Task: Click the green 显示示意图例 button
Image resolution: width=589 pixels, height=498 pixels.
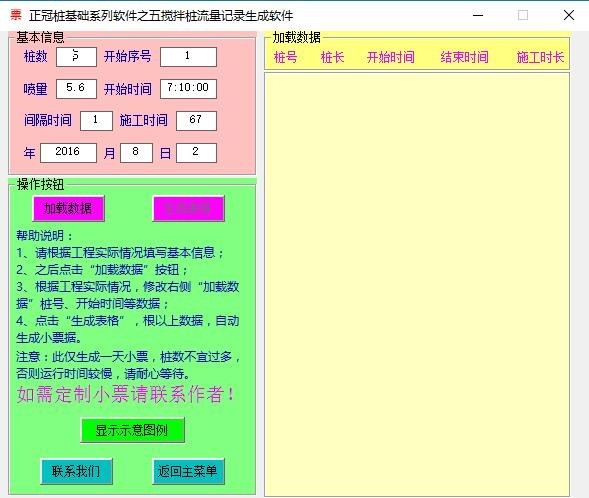Action: point(133,430)
